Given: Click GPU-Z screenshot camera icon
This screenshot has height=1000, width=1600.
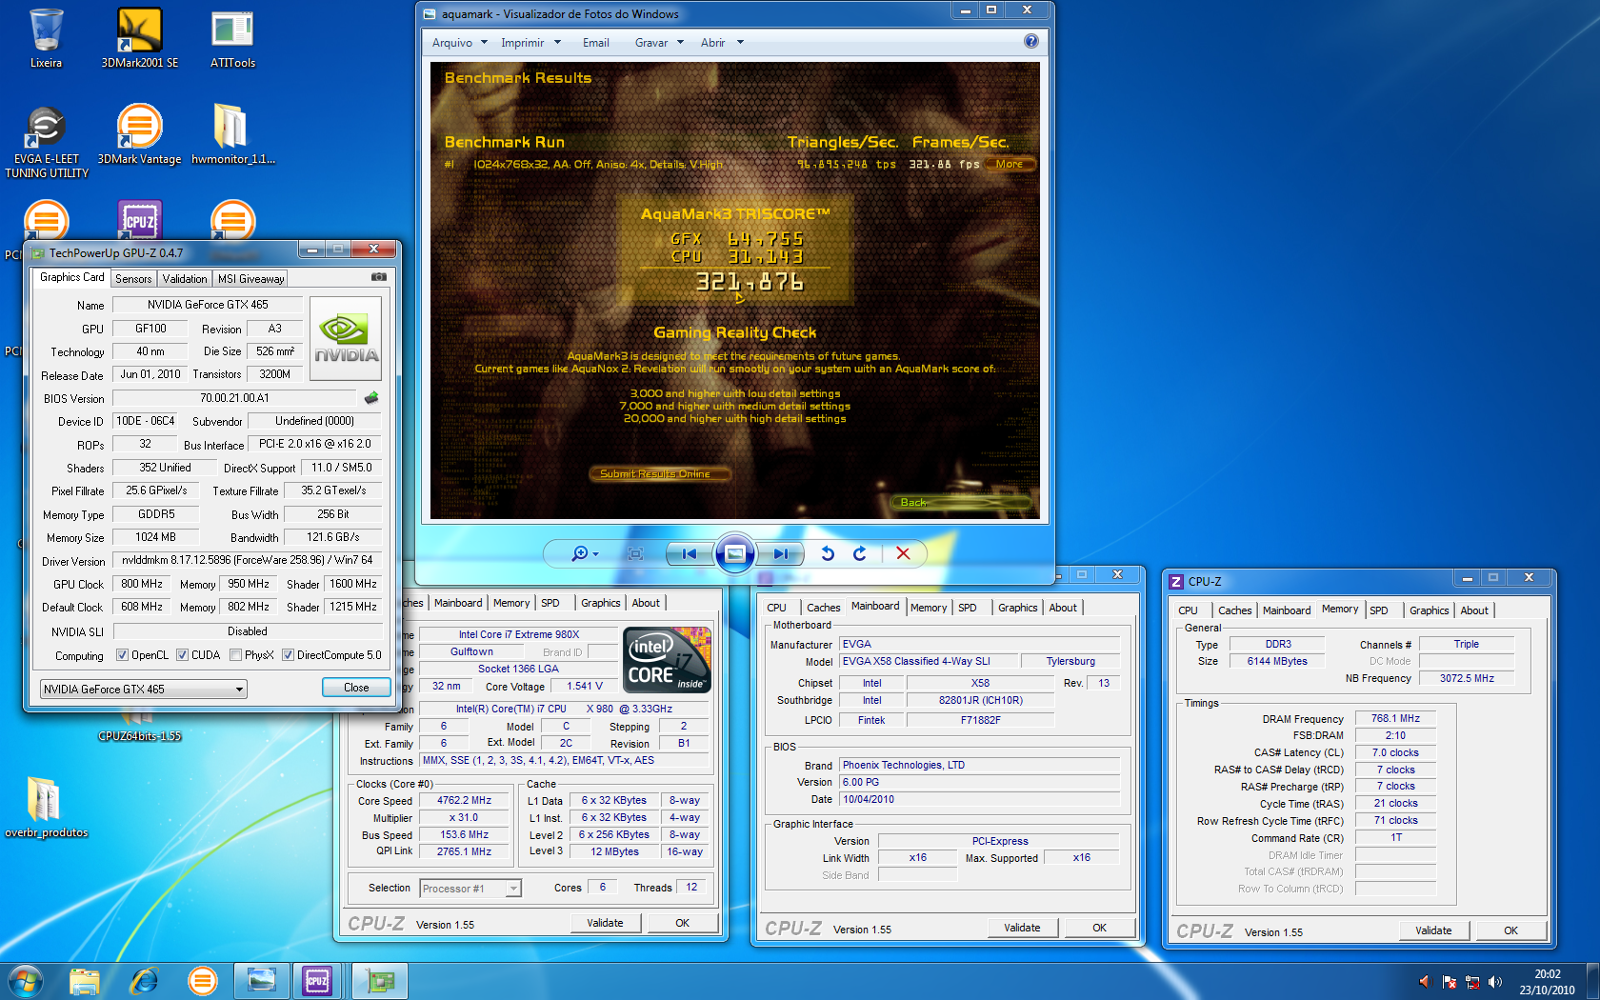Looking at the screenshot, I should point(379,277).
